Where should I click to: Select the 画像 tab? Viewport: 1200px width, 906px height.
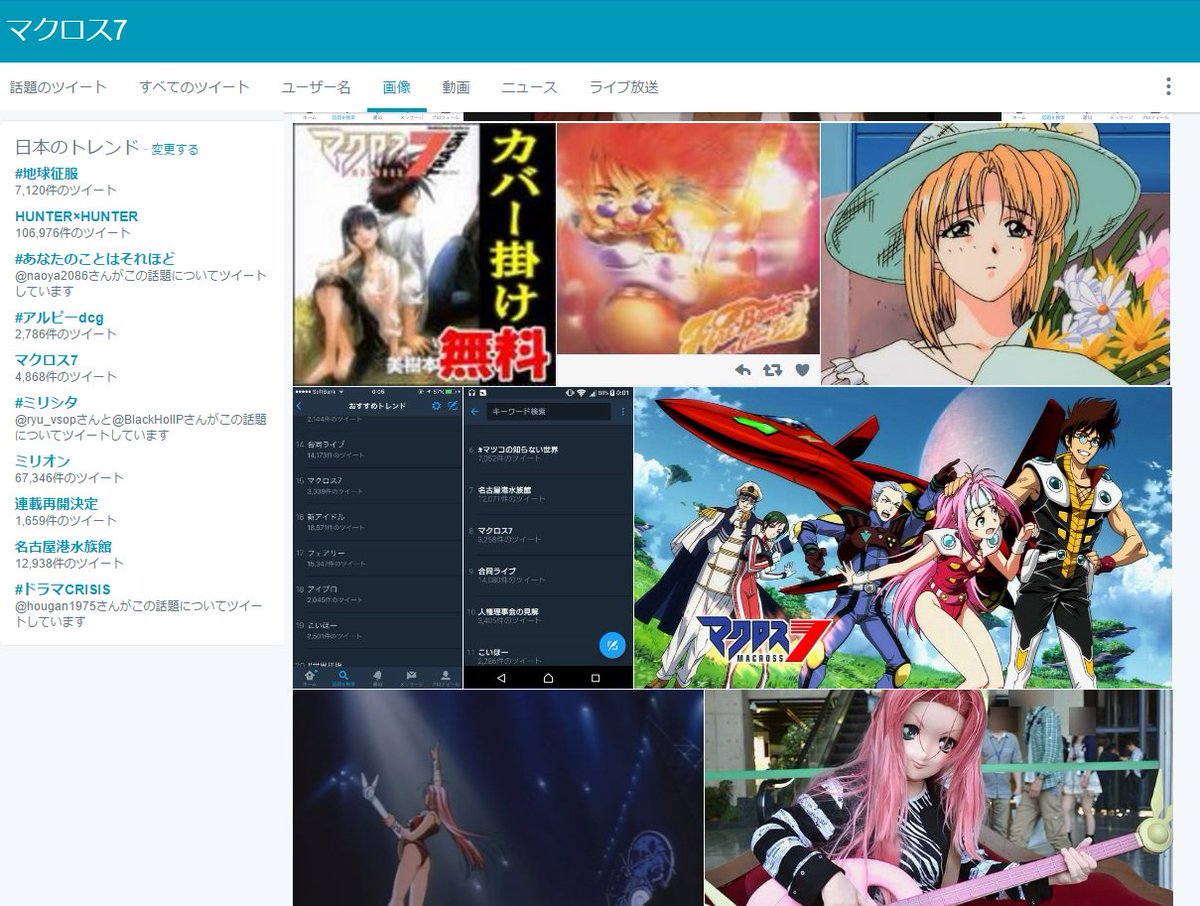pos(397,87)
